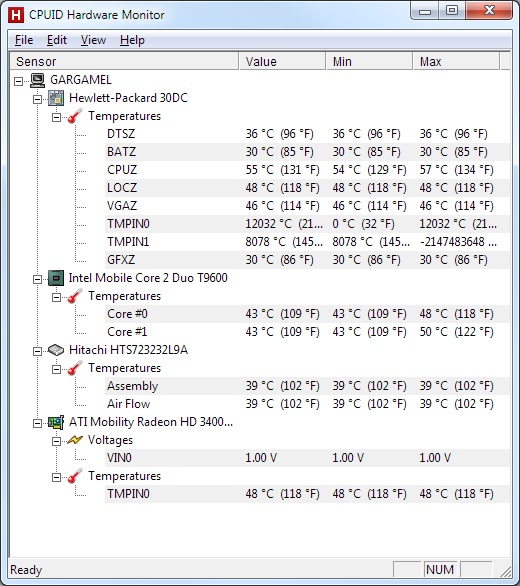Viewport: 520px width, 586px height.
Task: Click the GARGAMEL computer icon
Action: point(38,80)
